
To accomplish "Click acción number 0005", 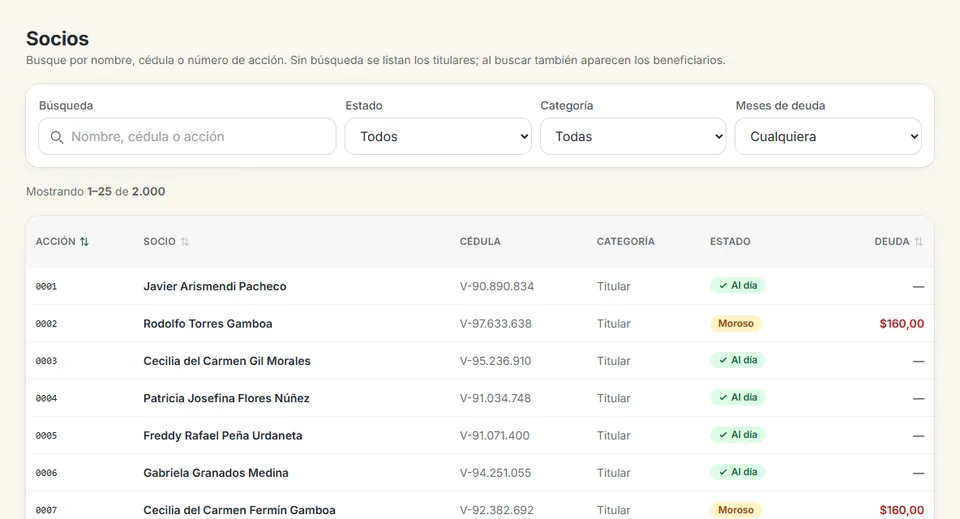I will tap(46, 436).
